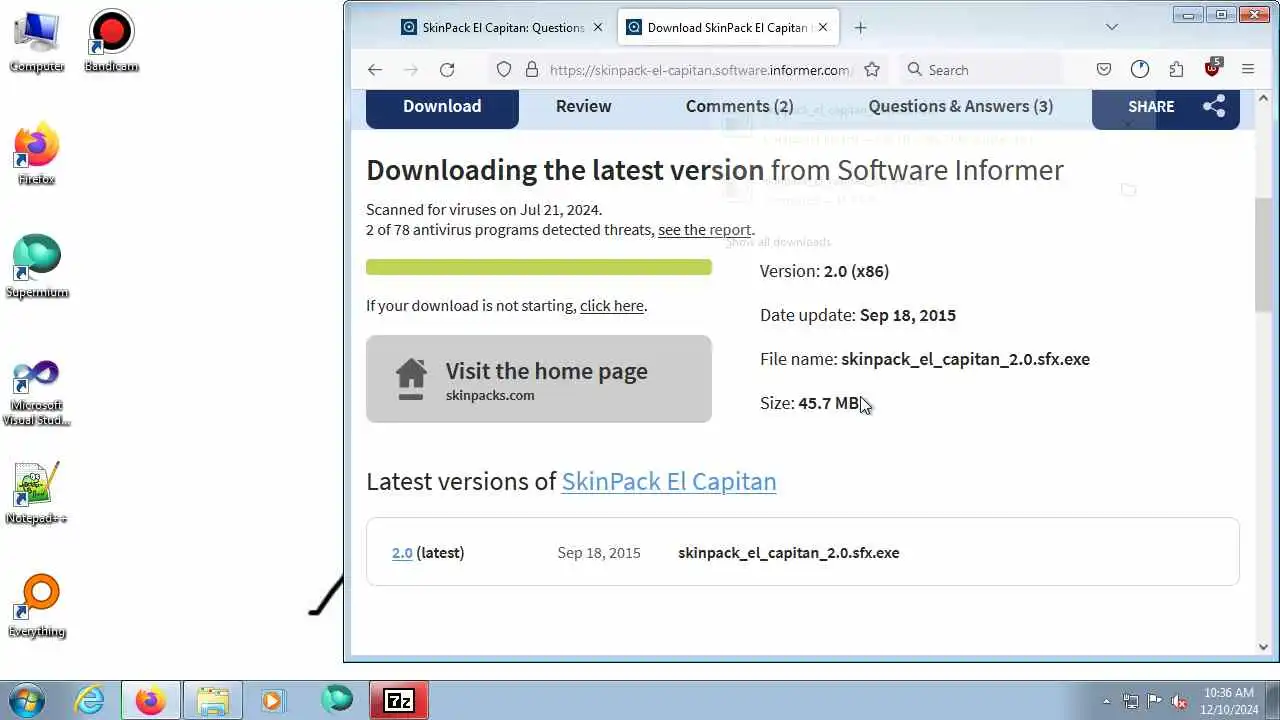1280x720 pixels.
Task: Show hidden system tray icons
Action: pos(1106,701)
